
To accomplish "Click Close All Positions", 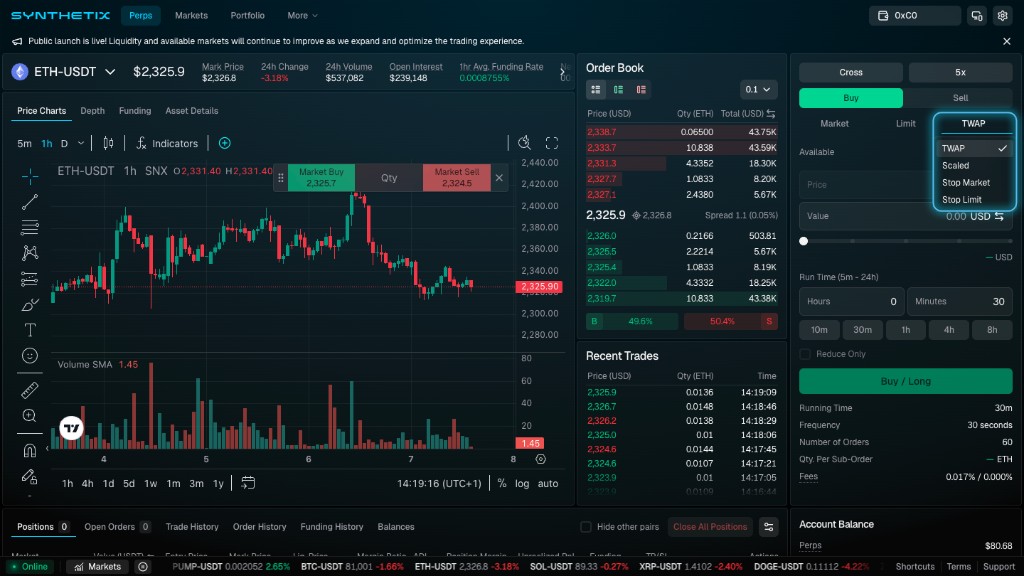I will [x=710, y=527].
